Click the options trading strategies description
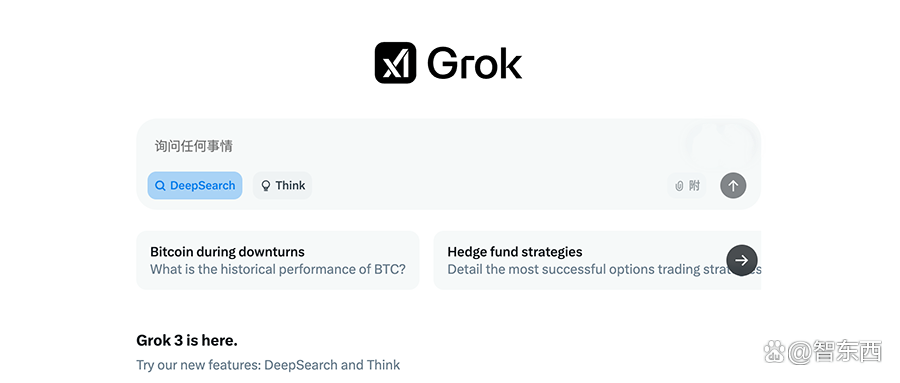 pyautogui.click(x=604, y=269)
